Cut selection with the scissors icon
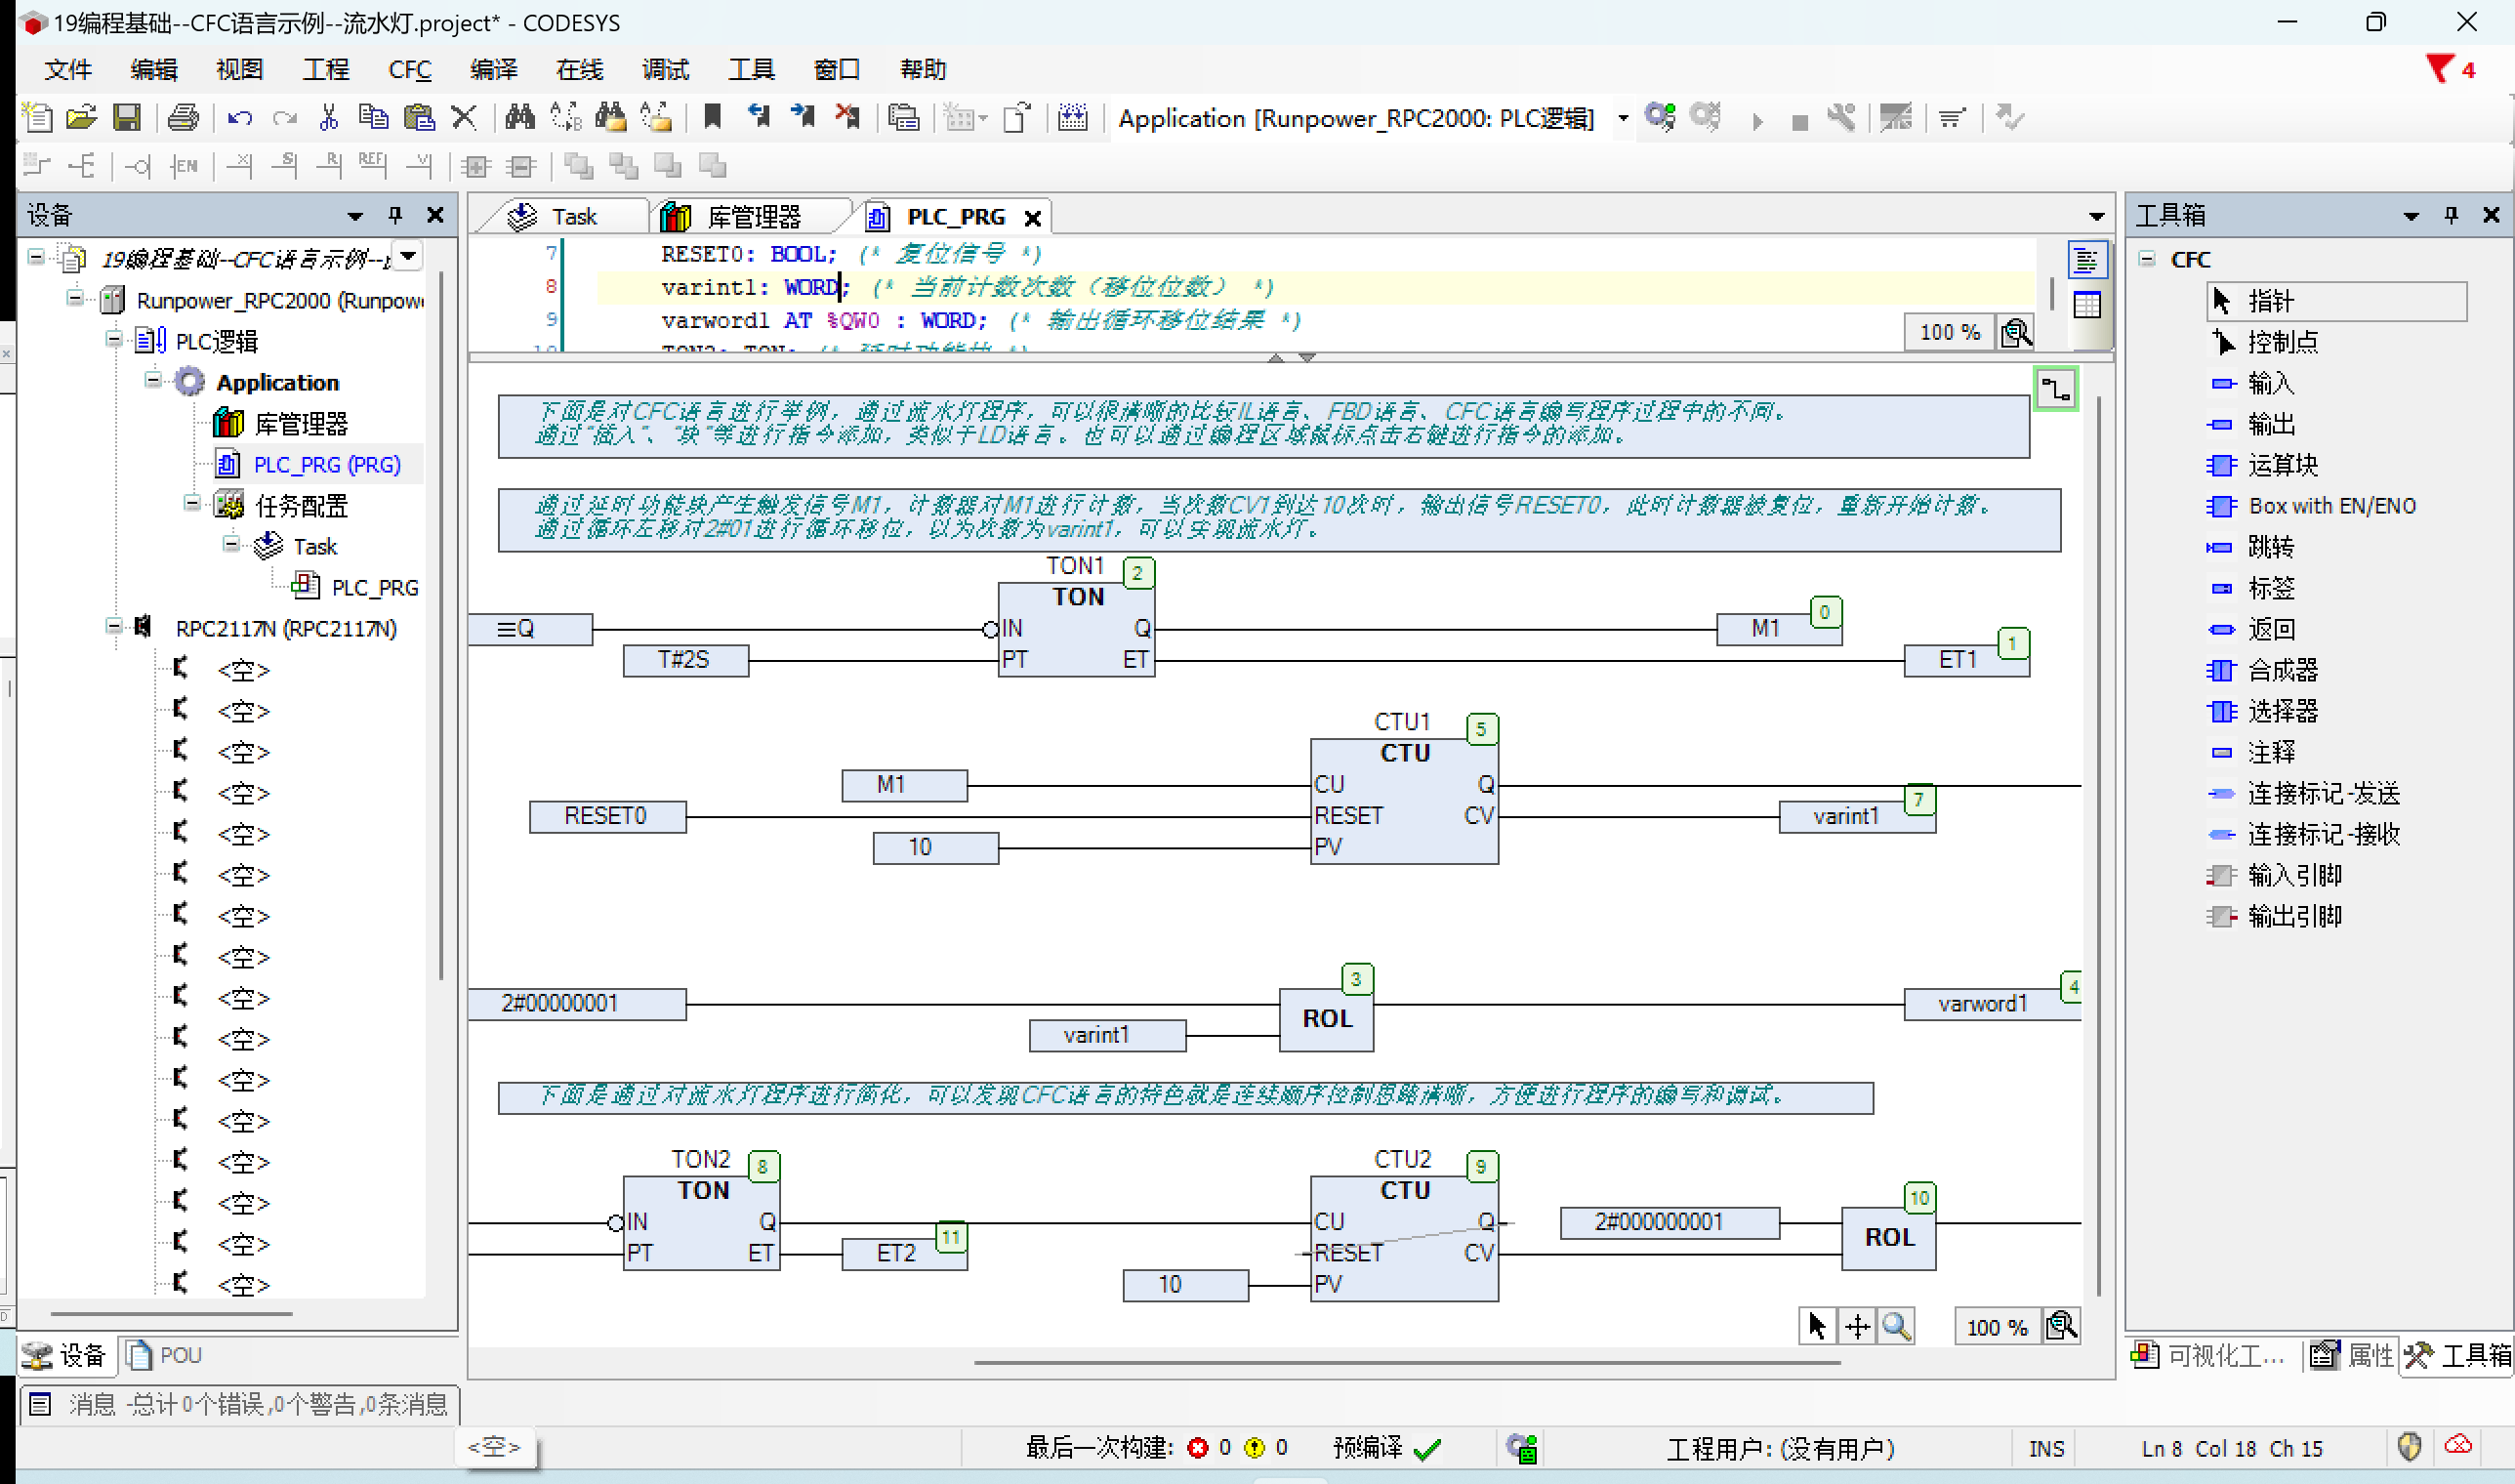Screen dimensions: 2515x1484 (x=328, y=118)
